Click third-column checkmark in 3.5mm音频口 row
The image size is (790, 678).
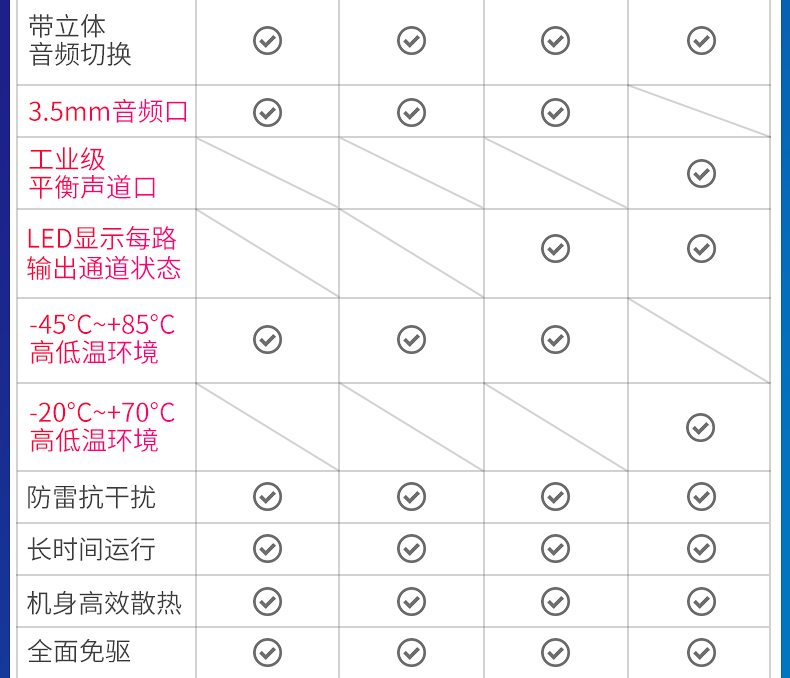pos(555,112)
